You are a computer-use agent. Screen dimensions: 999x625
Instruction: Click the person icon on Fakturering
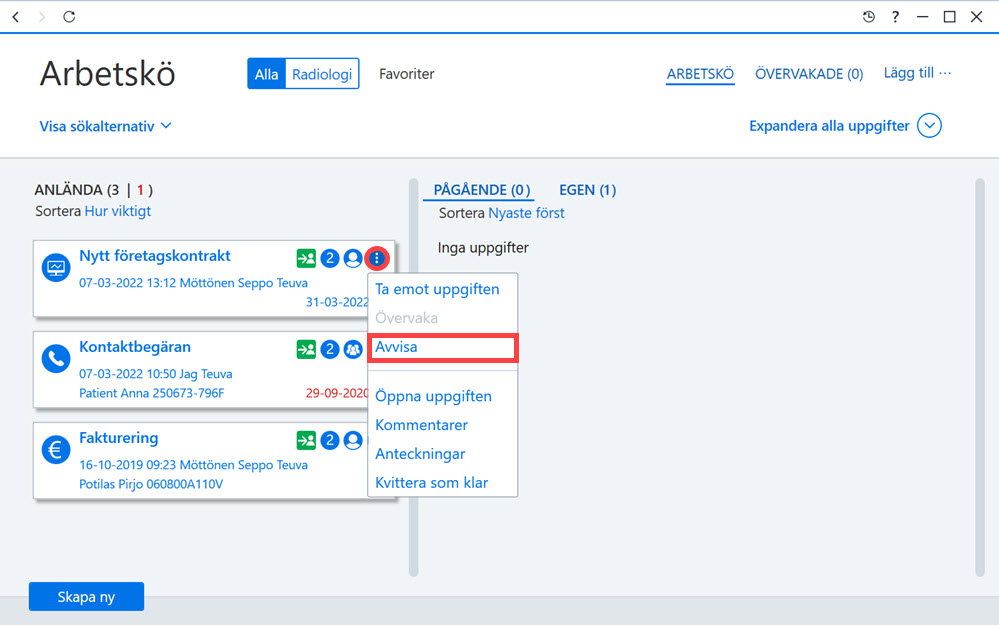coord(353,440)
